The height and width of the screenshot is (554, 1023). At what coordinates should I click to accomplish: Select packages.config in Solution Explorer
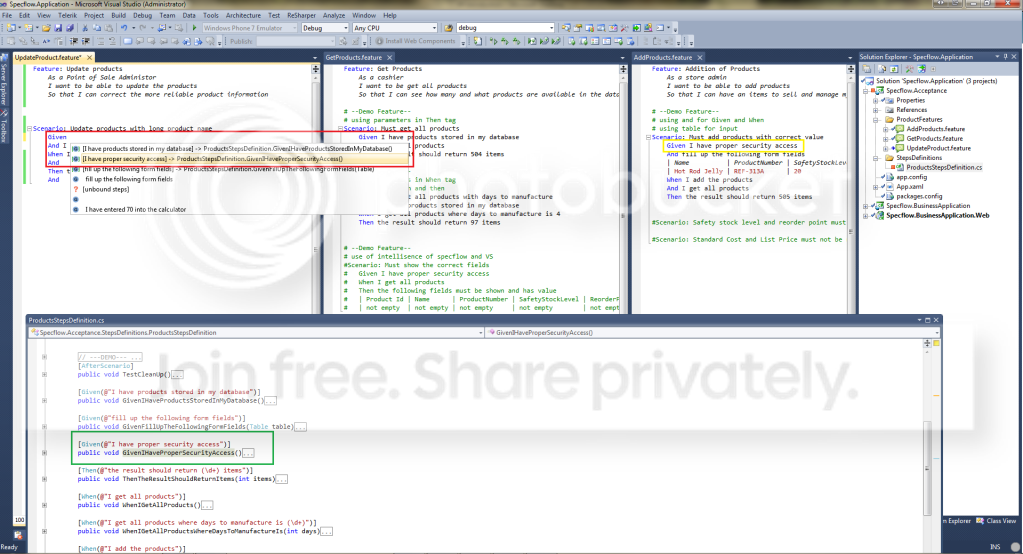click(919, 196)
